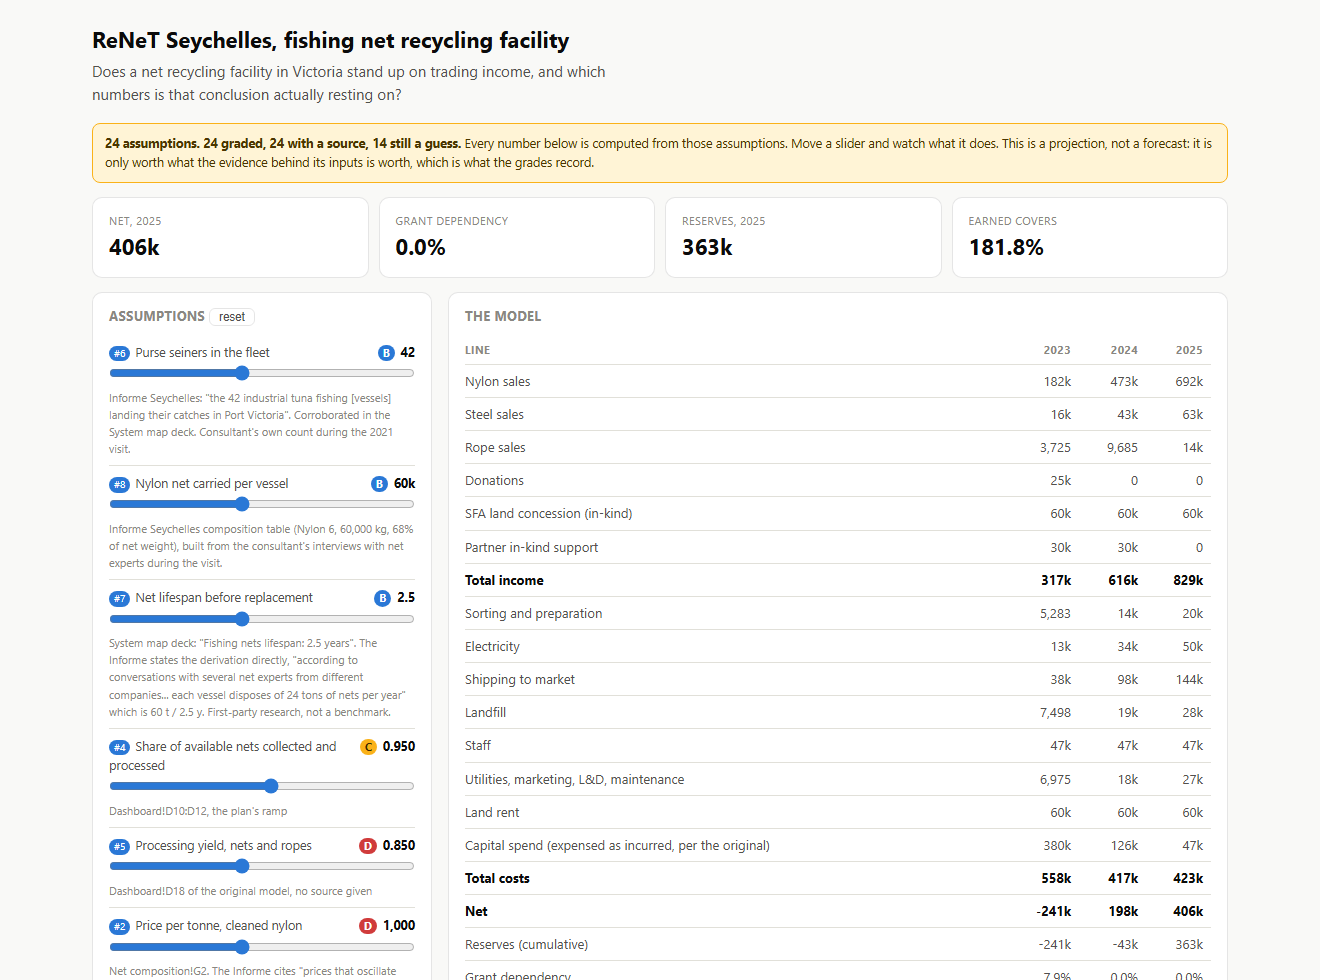
Task: Click the #7 badge next to Net lifespan
Action: [119, 598]
